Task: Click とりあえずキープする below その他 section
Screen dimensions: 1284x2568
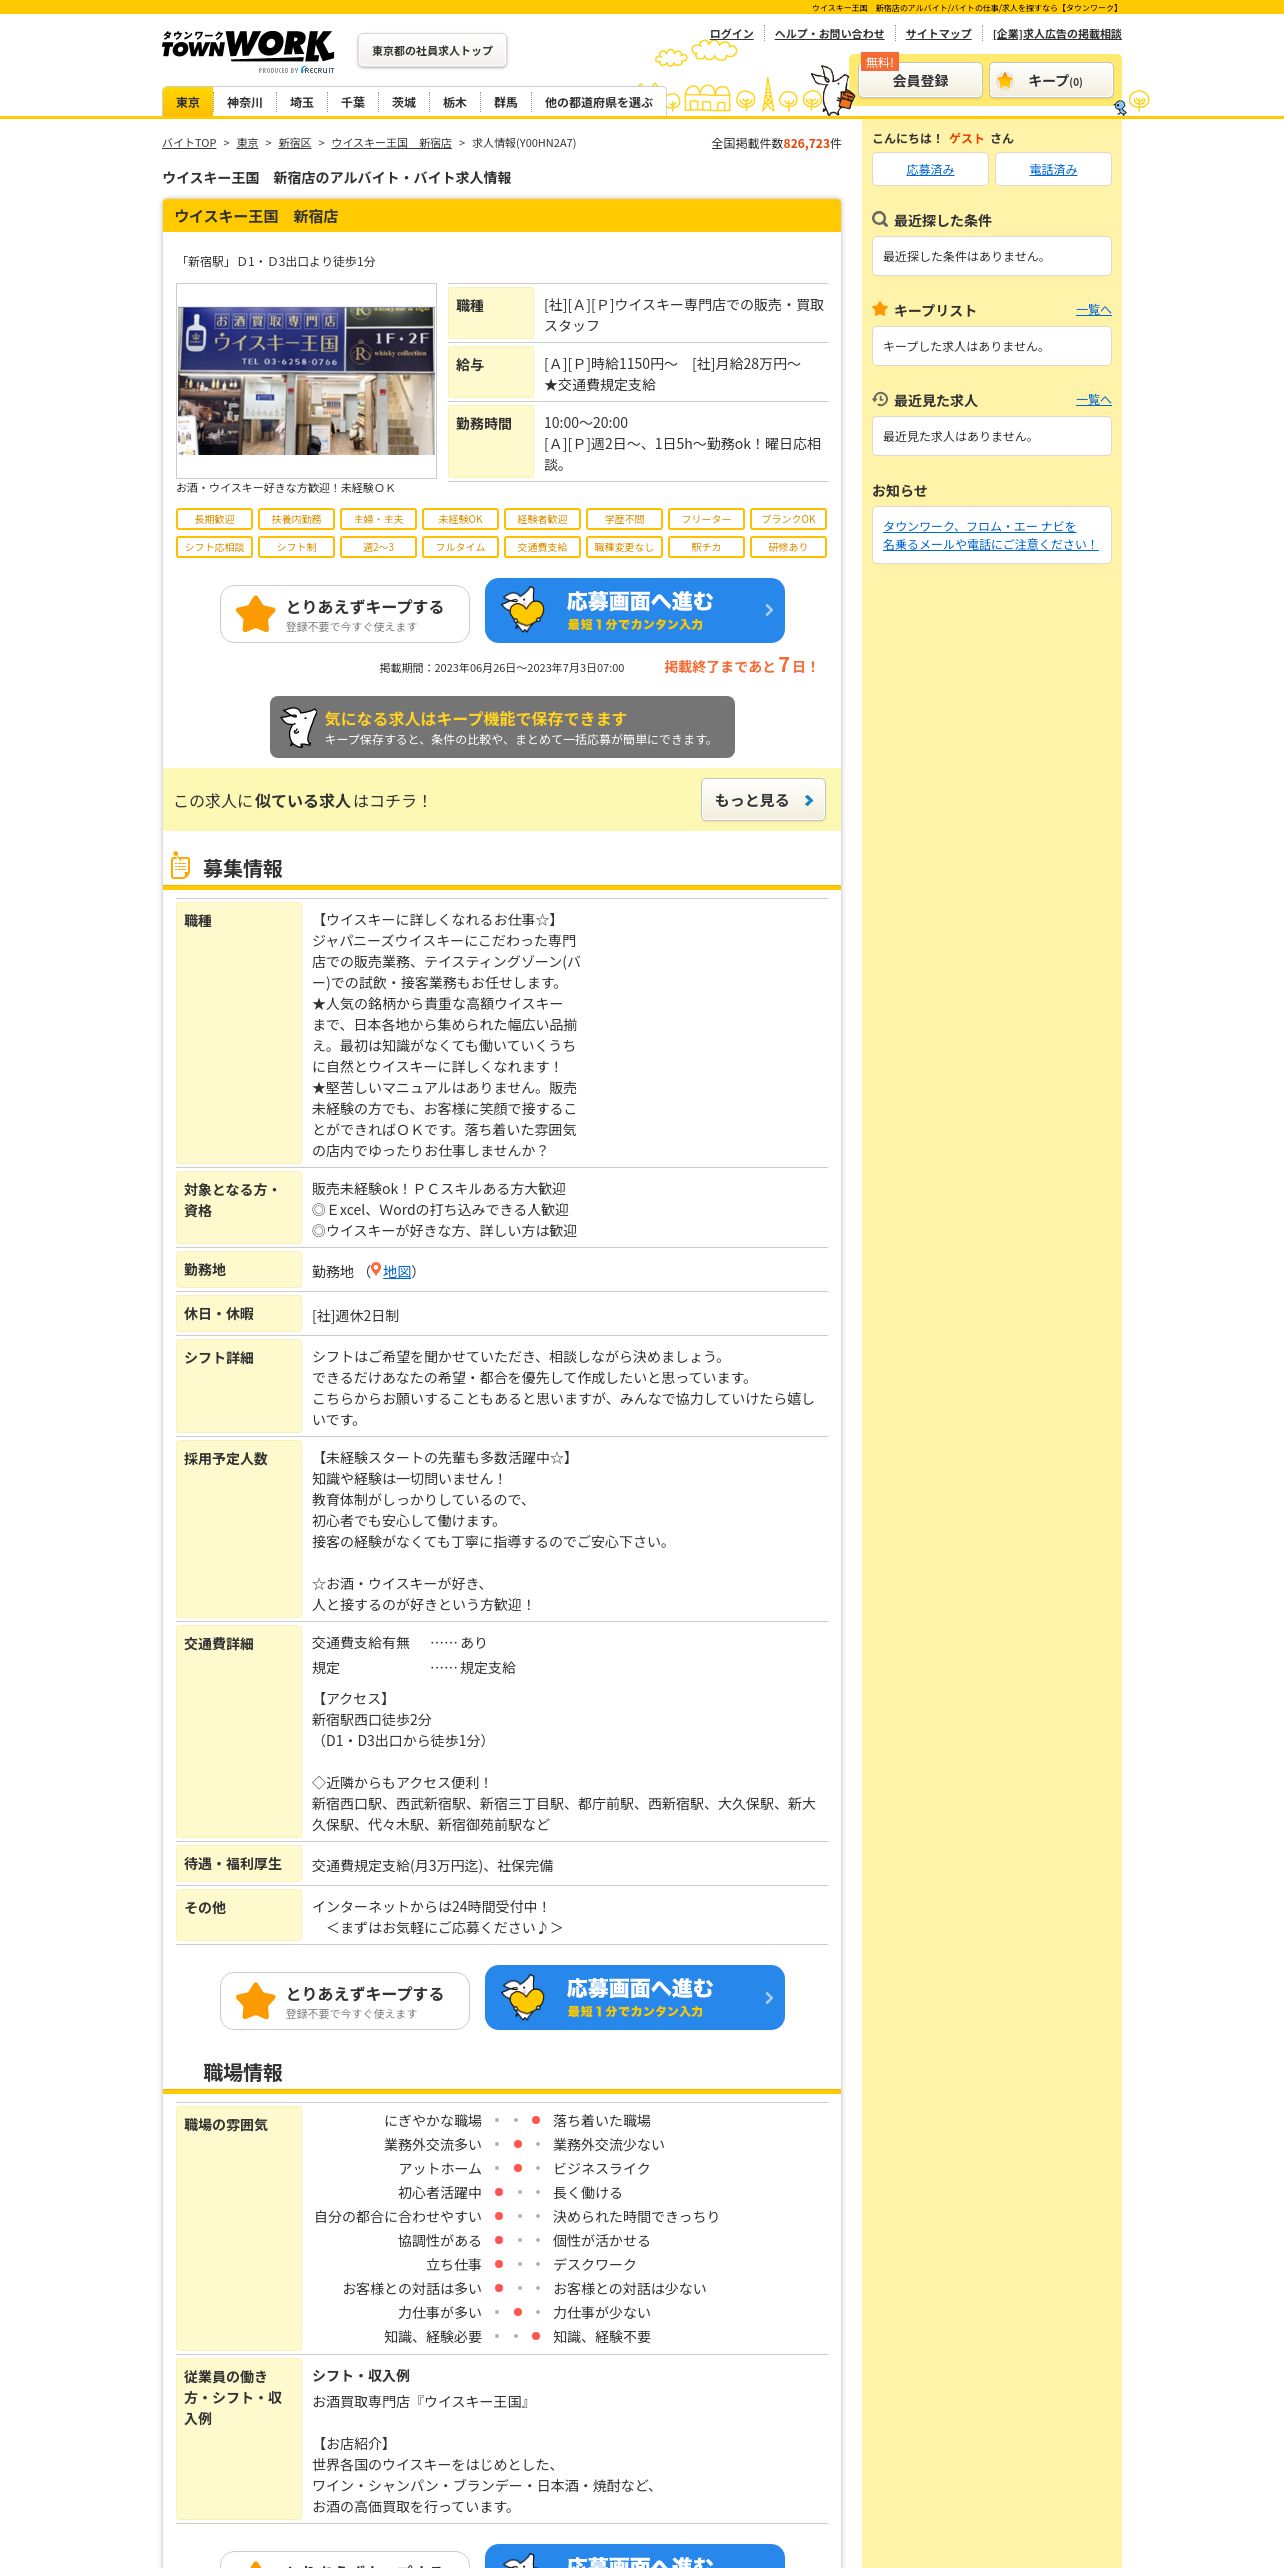Action: (x=345, y=2001)
